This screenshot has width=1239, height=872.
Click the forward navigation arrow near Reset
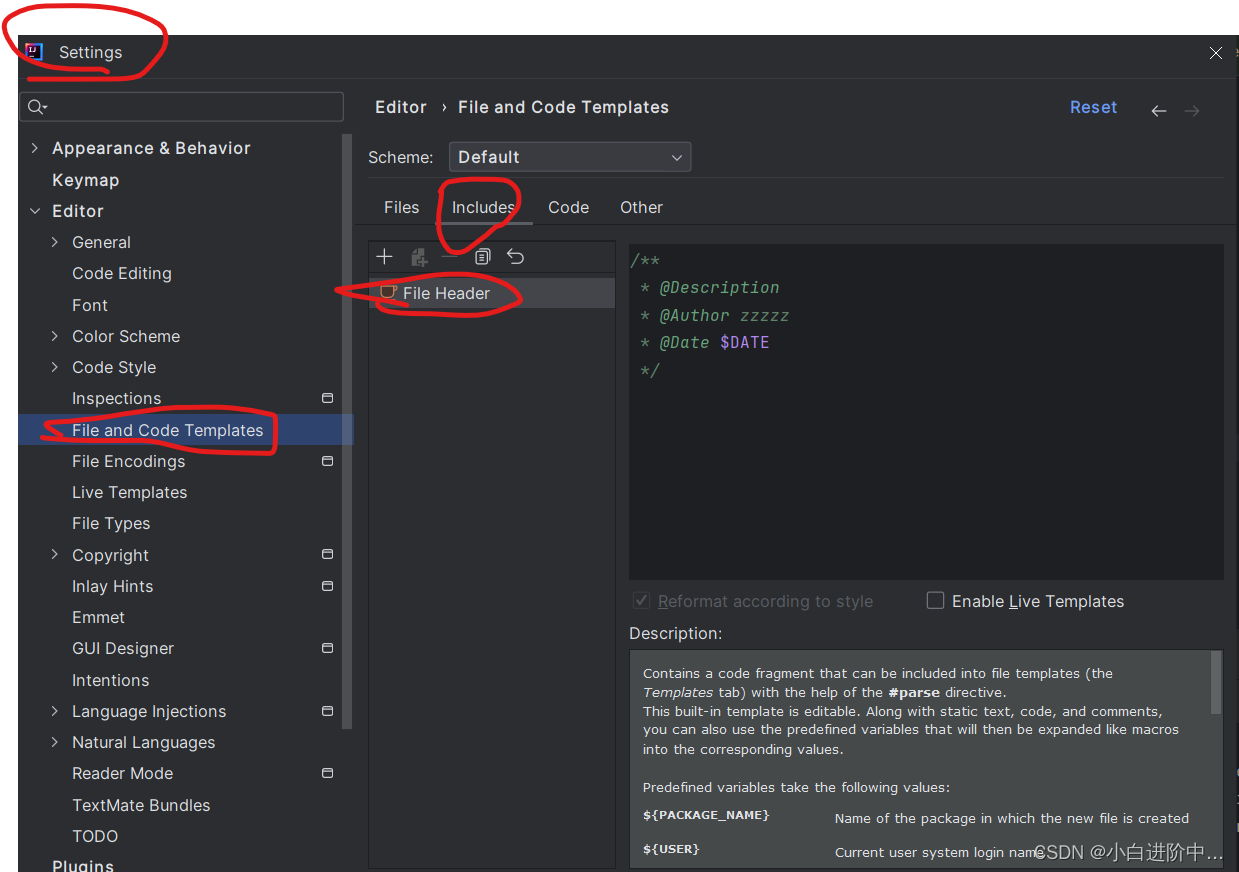coord(1191,110)
